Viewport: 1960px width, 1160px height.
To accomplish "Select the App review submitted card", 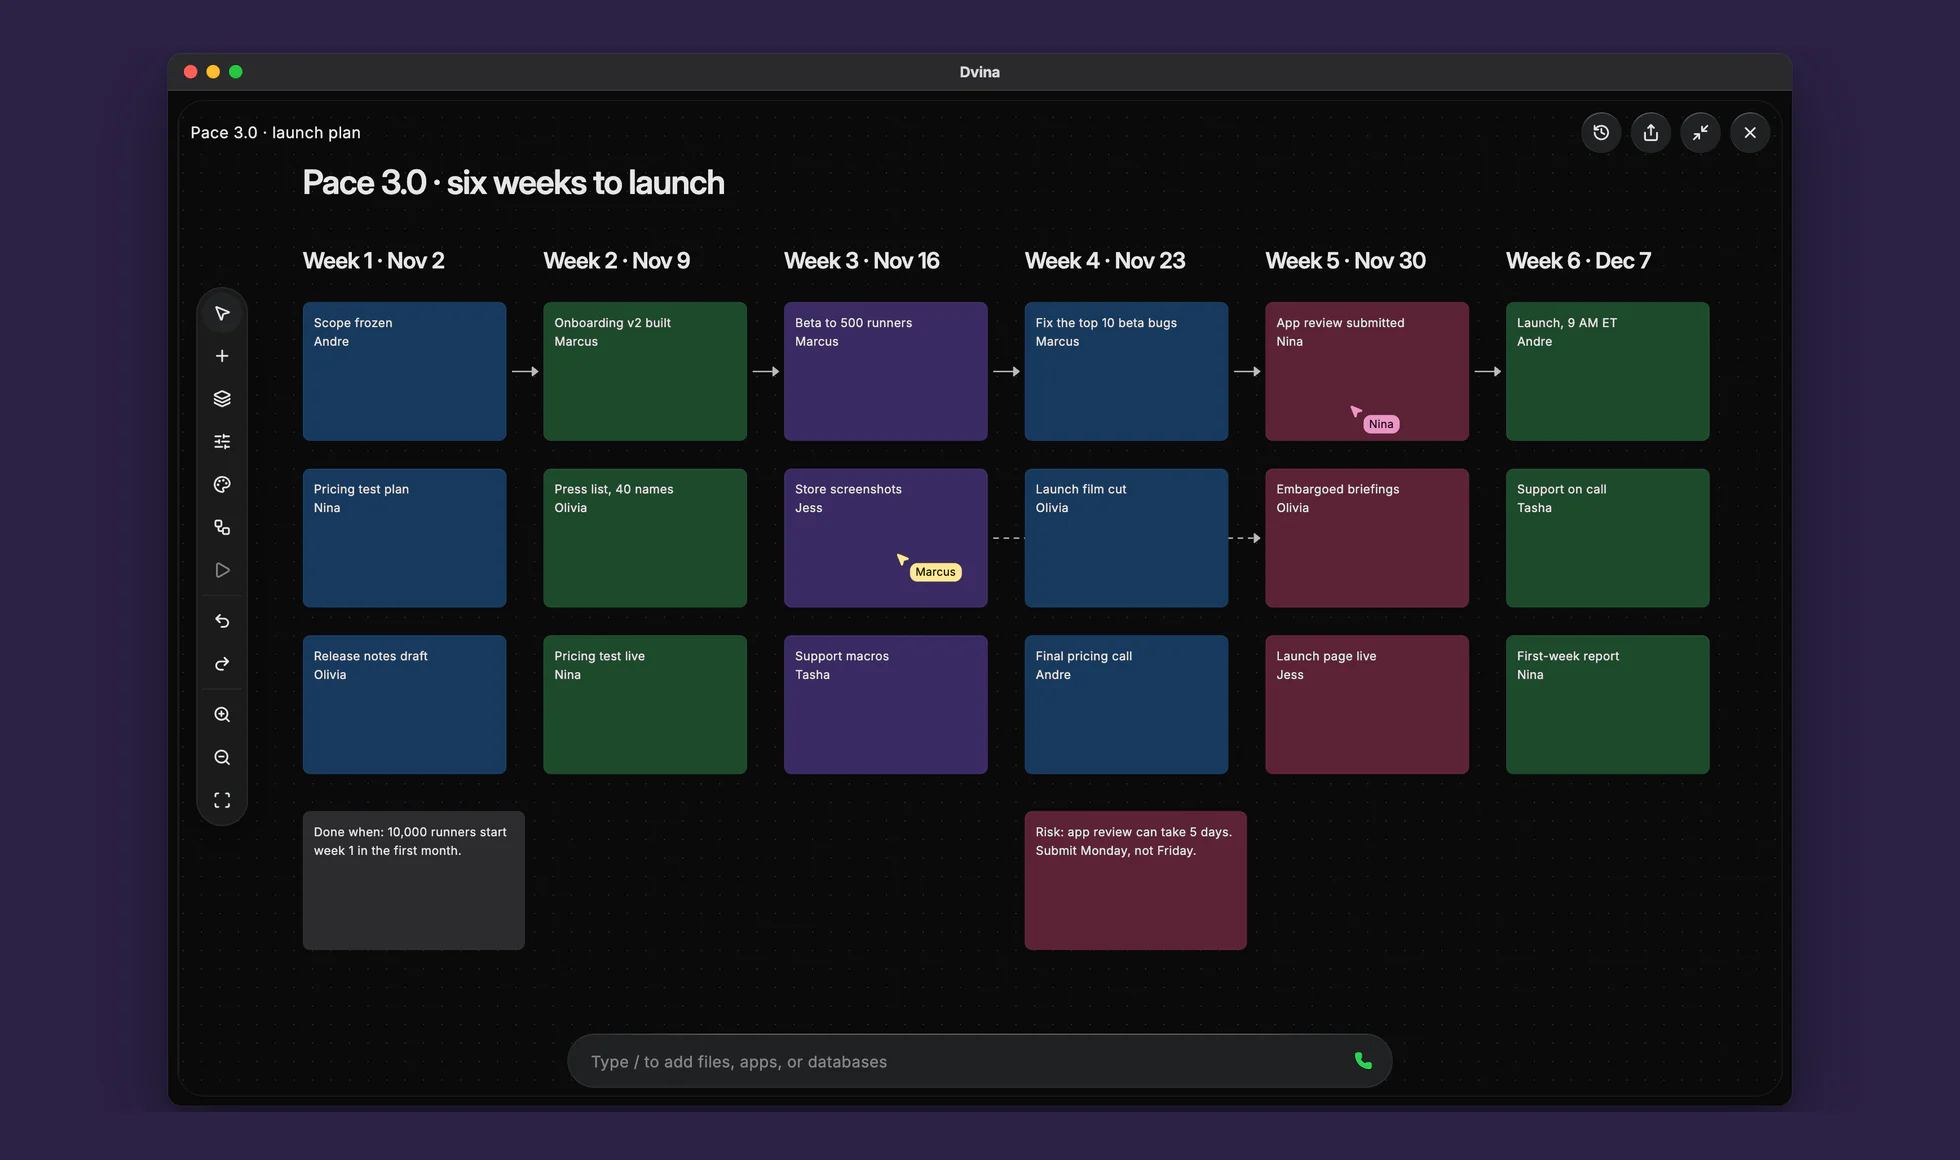I will (1367, 371).
